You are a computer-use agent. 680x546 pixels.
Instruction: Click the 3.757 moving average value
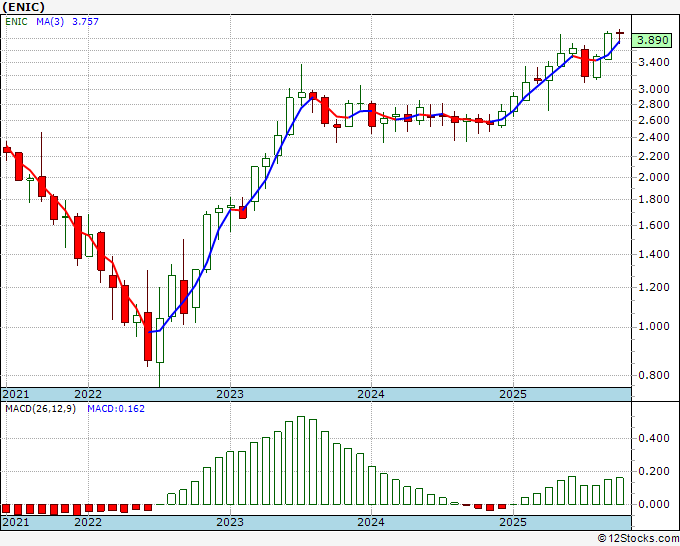point(85,22)
